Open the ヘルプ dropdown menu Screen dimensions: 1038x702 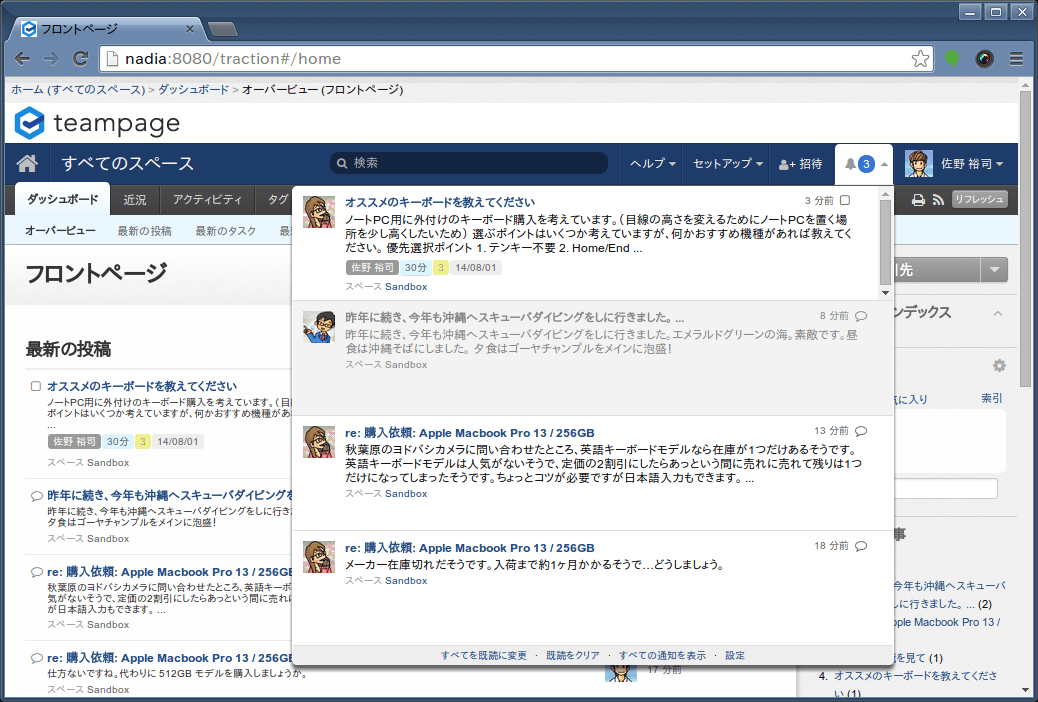point(653,164)
